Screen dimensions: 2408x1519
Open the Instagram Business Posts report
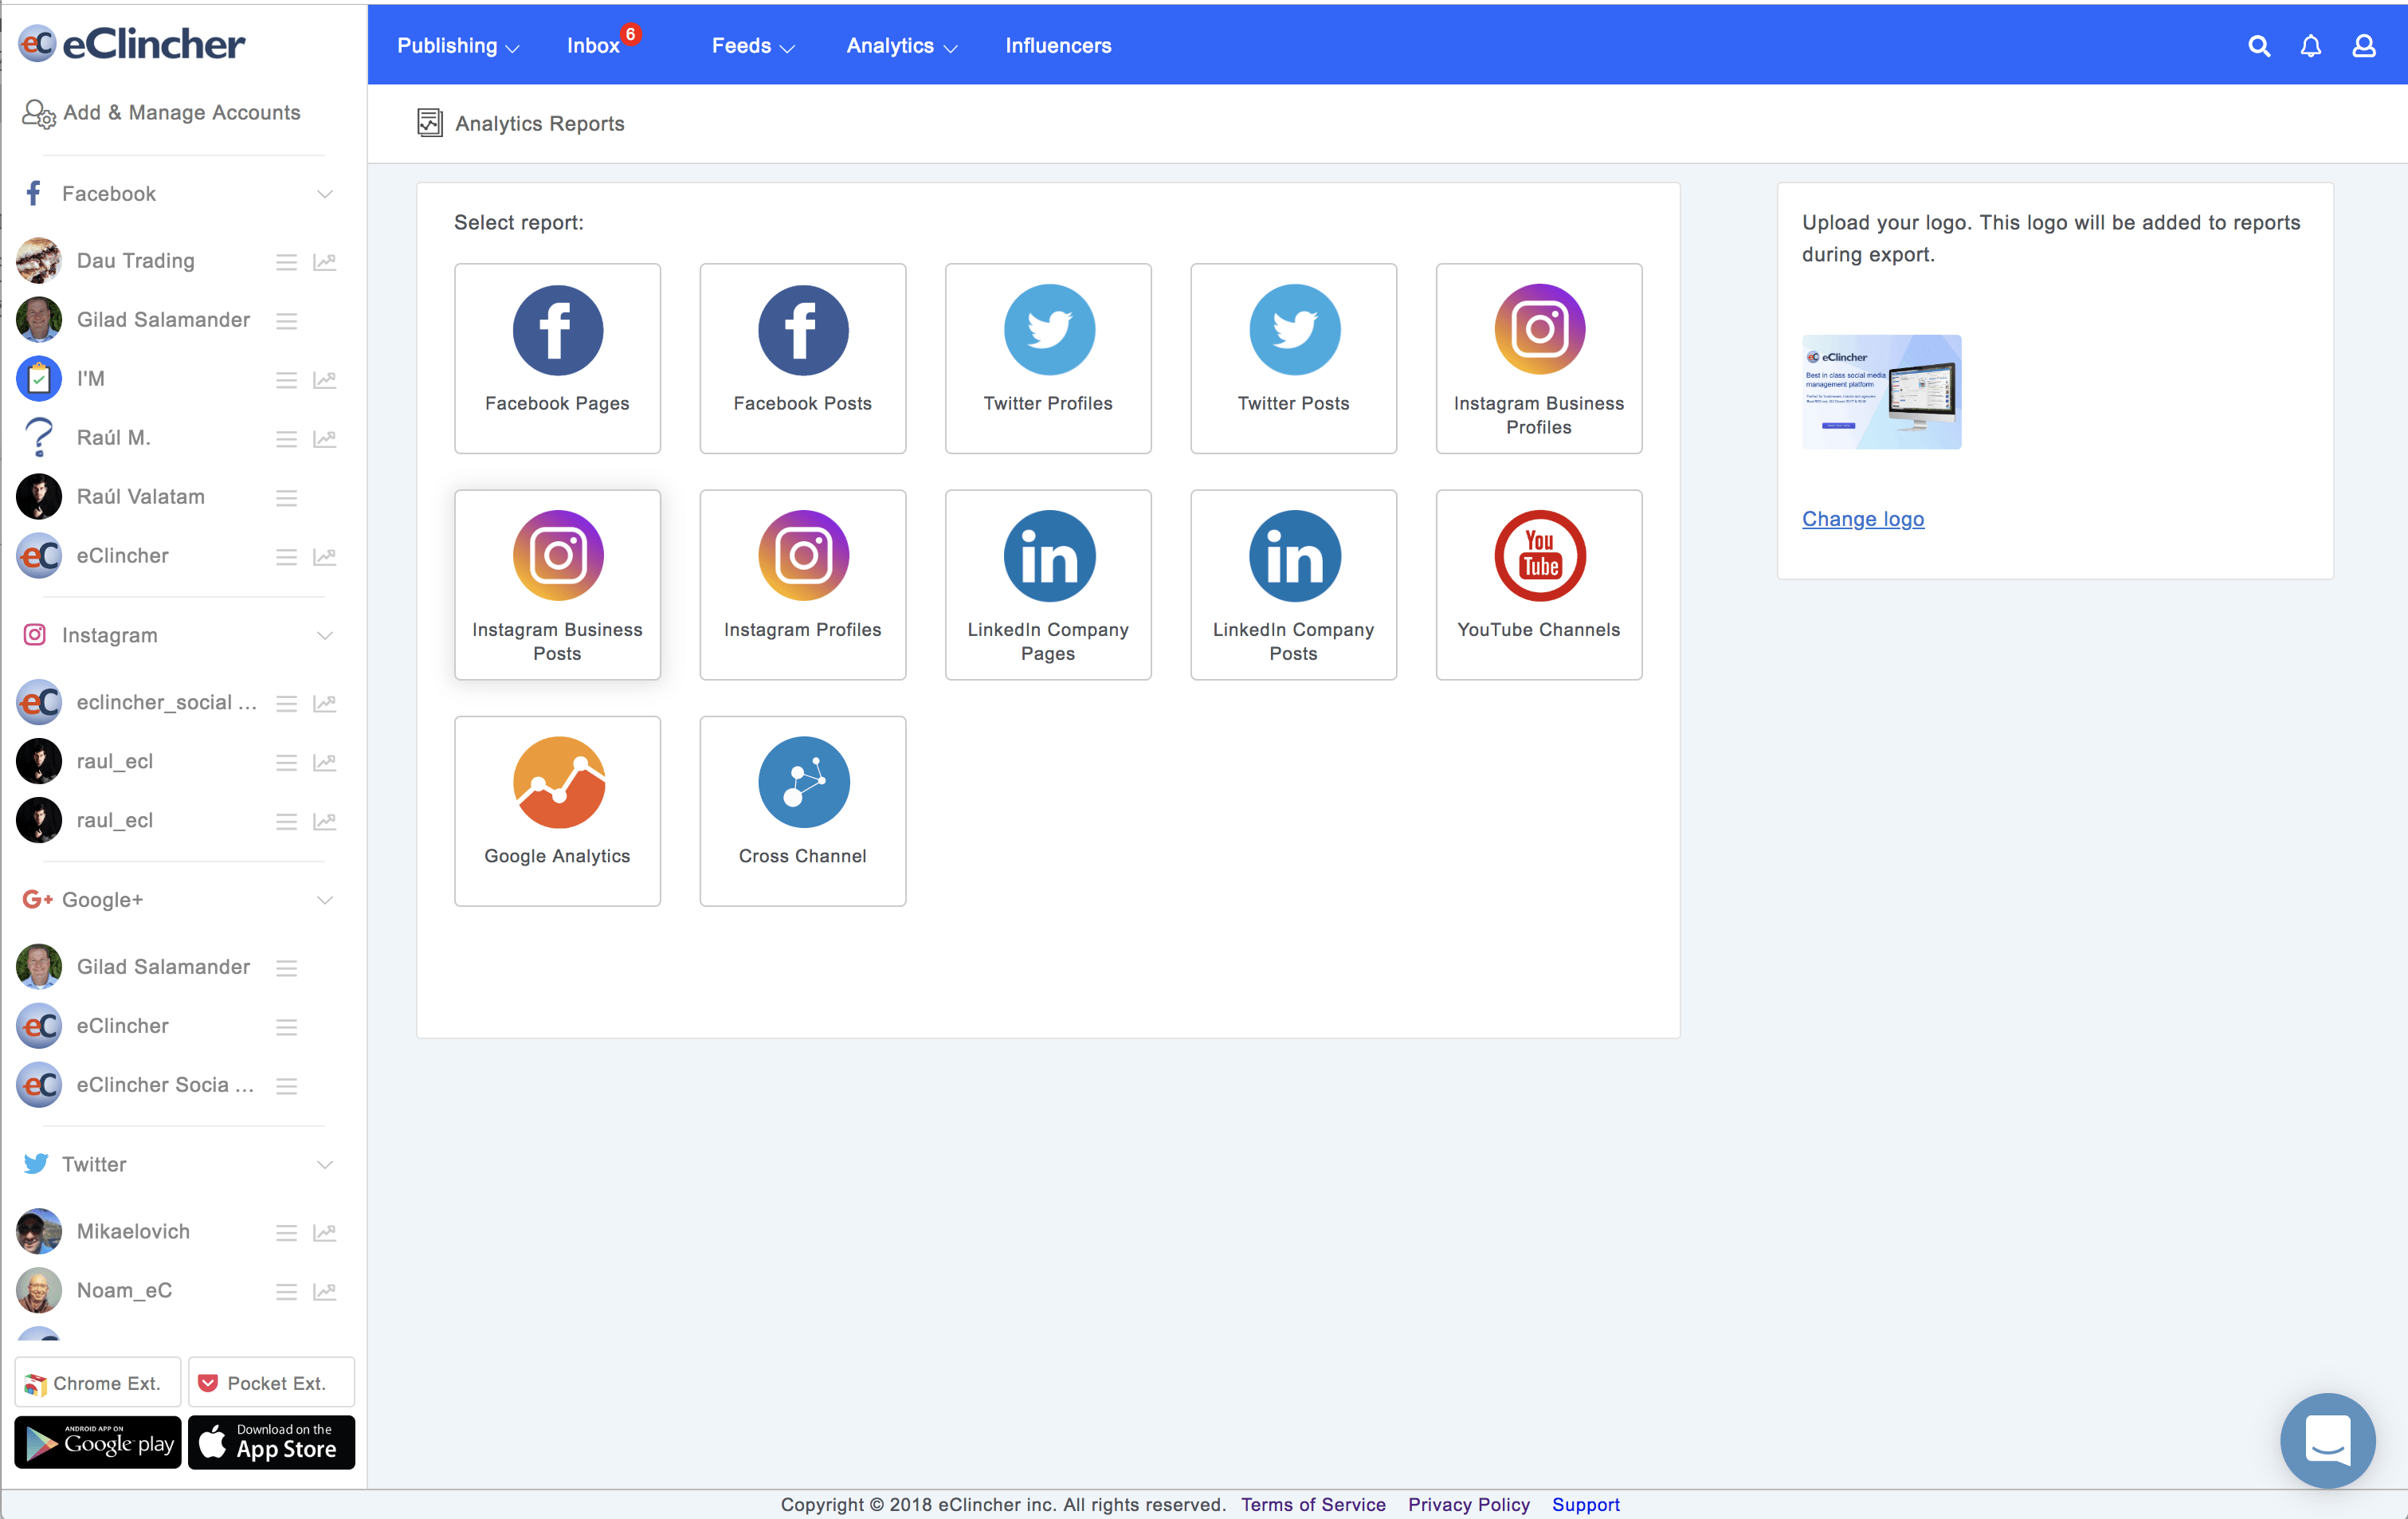[557, 585]
